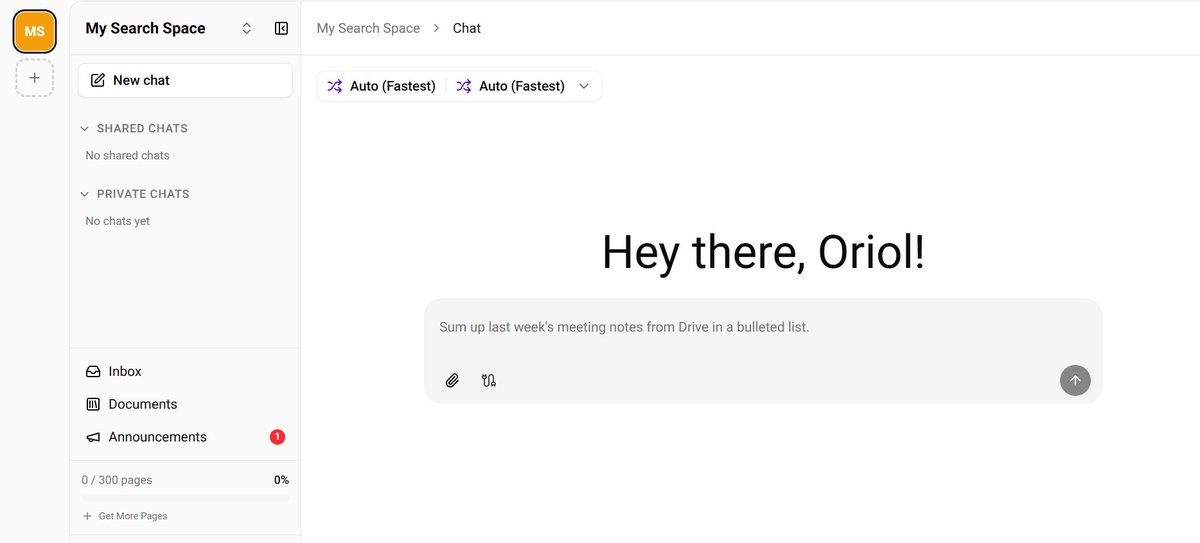Image resolution: width=1200 pixels, height=543 pixels.
Task: Open the My Search Space switcher chevrons
Action: [x=247, y=29]
